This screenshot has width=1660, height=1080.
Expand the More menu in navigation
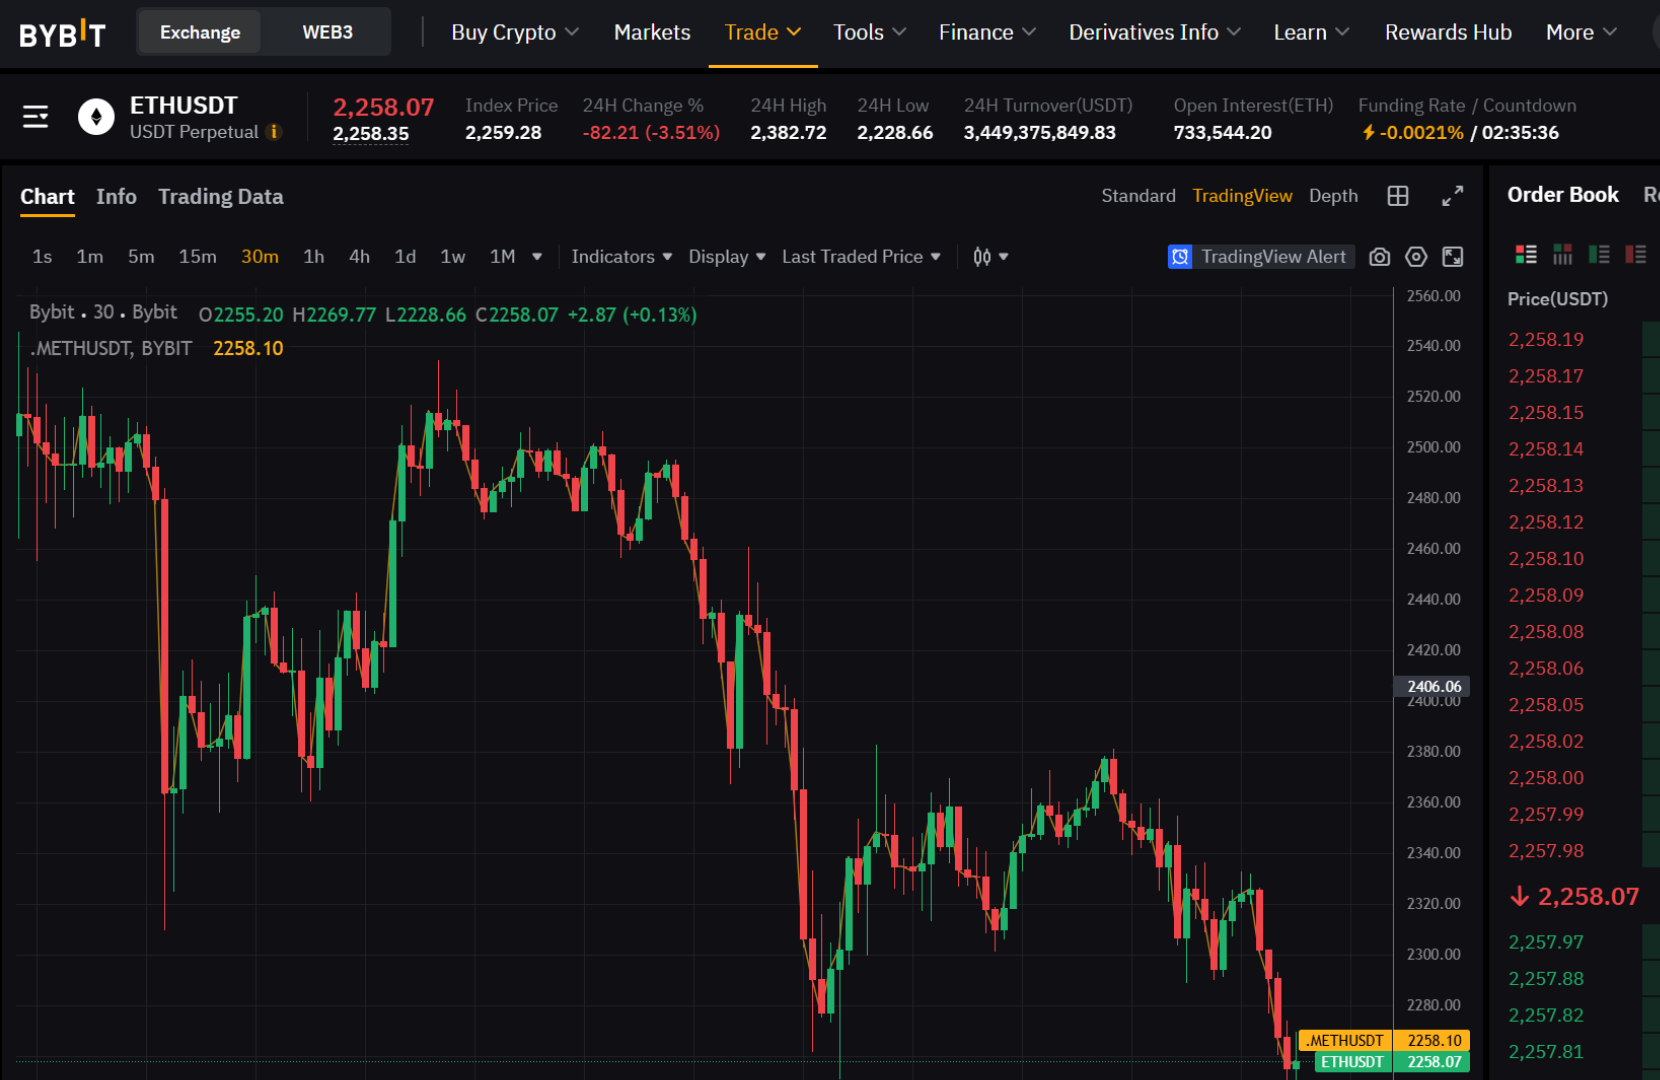coord(1581,32)
